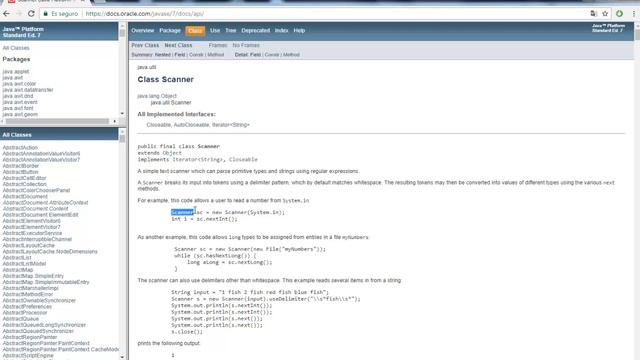The height and width of the screenshot is (360, 640).
Task: Go to Next Class link
Action: point(178,45)
